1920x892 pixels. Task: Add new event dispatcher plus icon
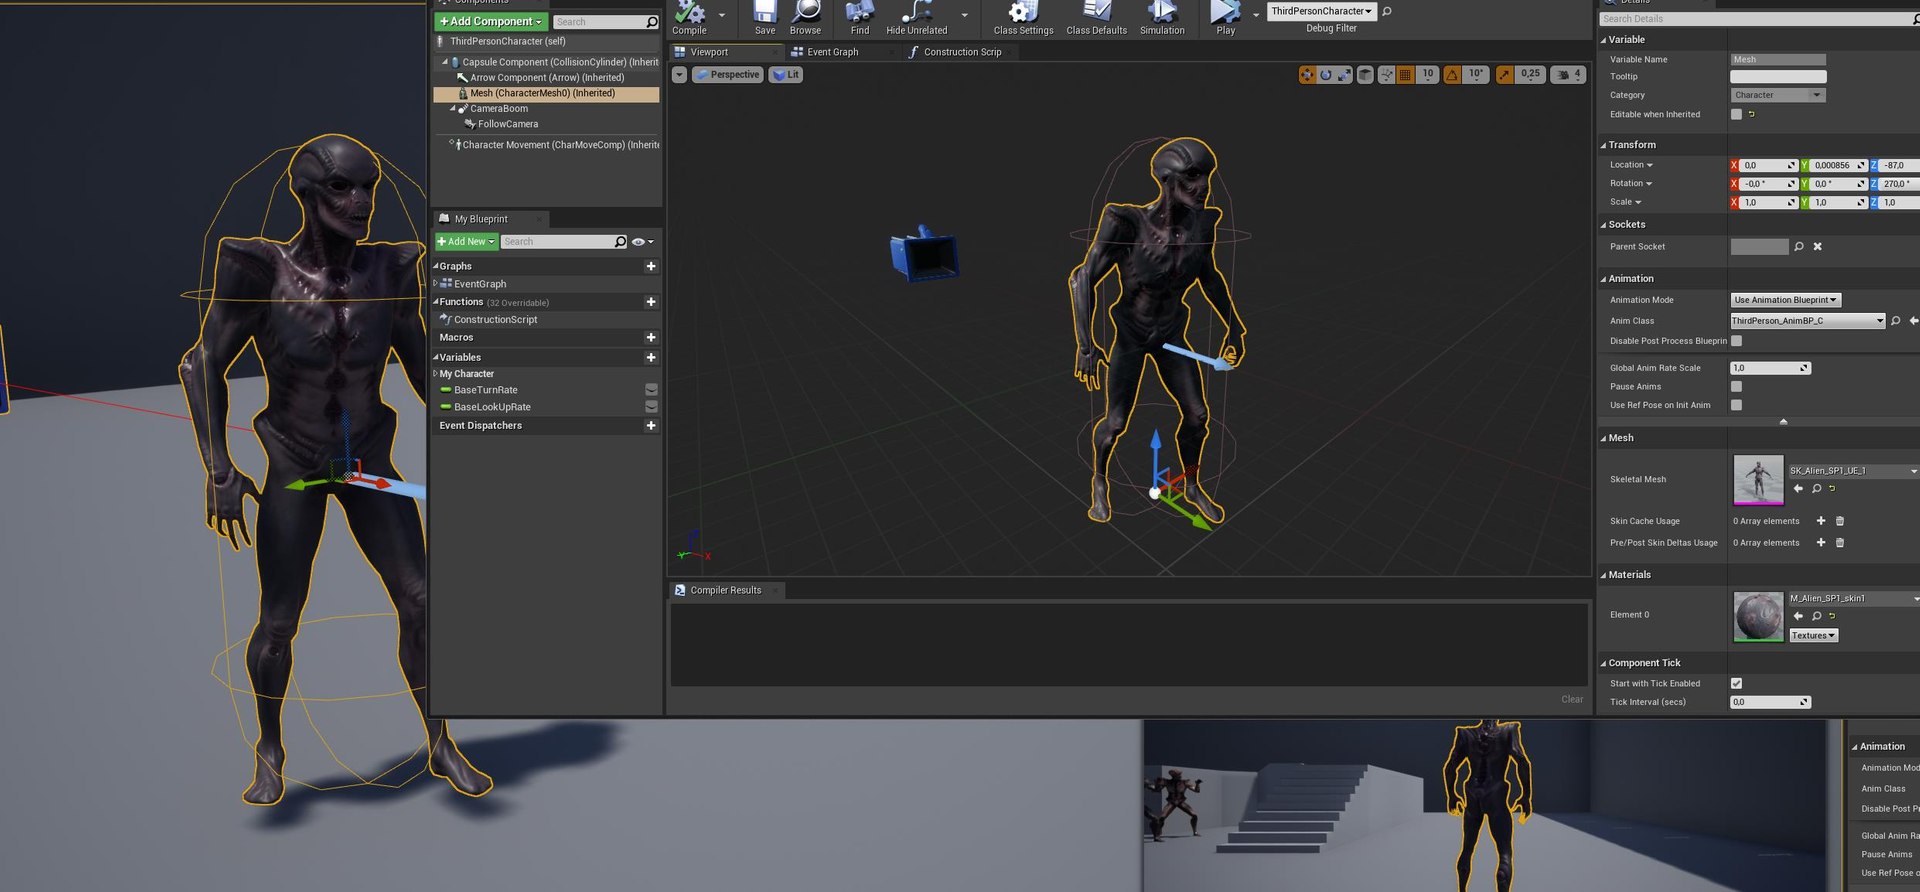pyautogui.click(x=651, y=426)
